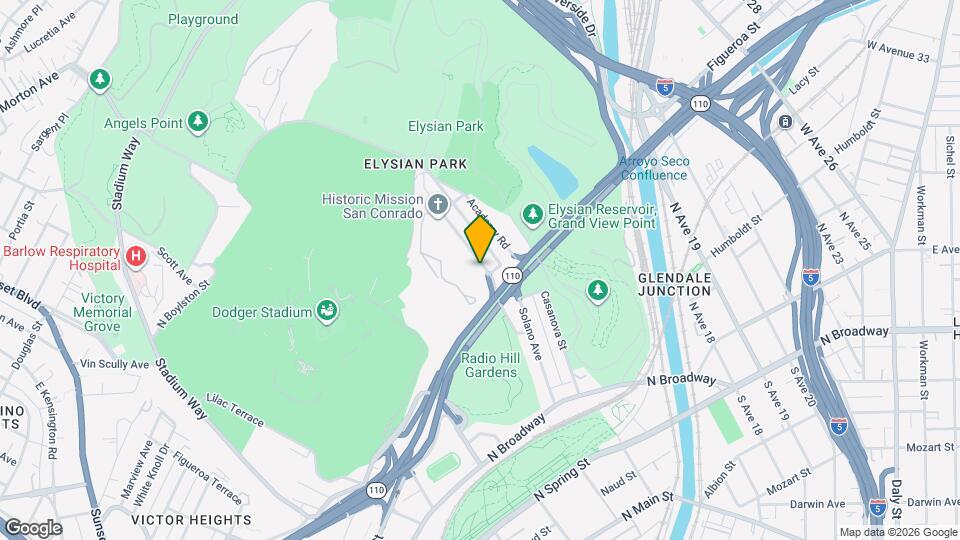Click the Elysian Park label
The height and width of the screenshot is (540, 960).
pos(446,126)
